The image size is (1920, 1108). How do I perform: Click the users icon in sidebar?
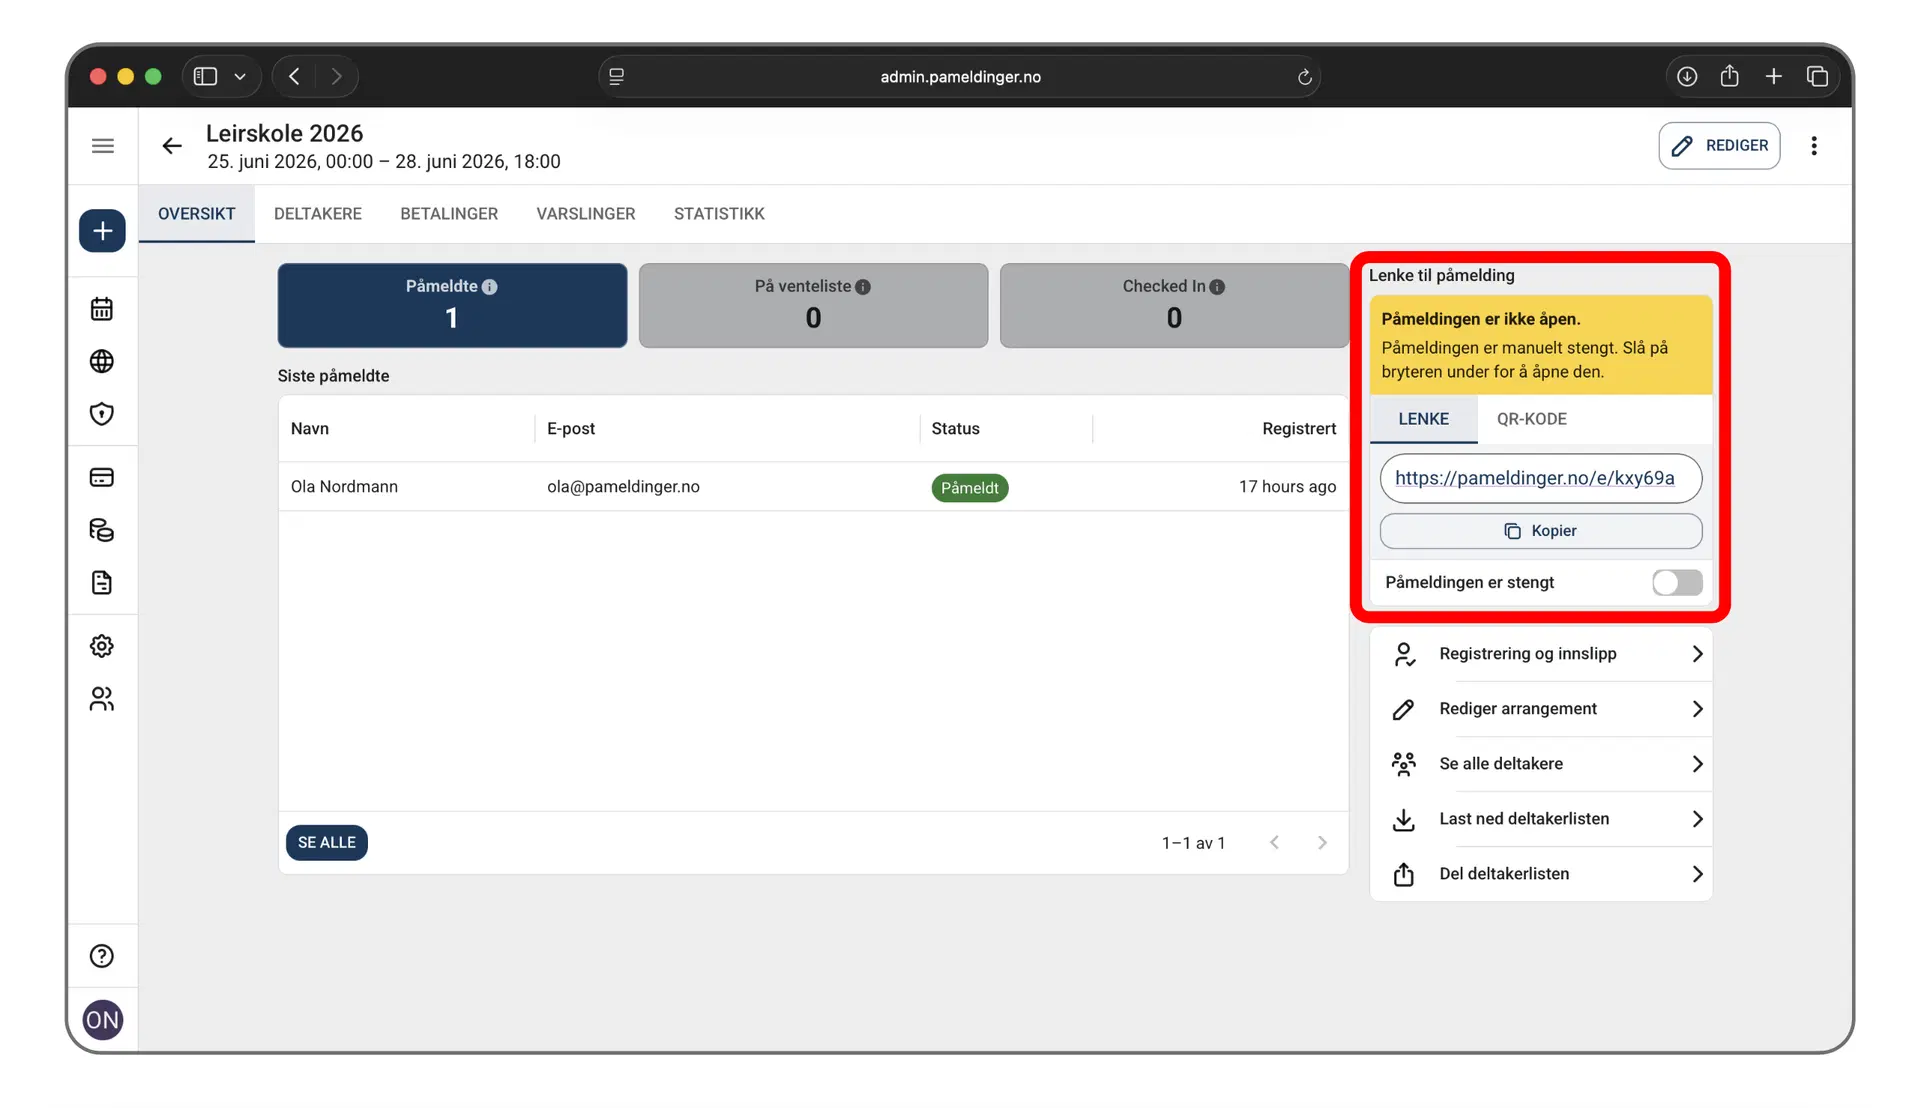(x=102, y=699)
